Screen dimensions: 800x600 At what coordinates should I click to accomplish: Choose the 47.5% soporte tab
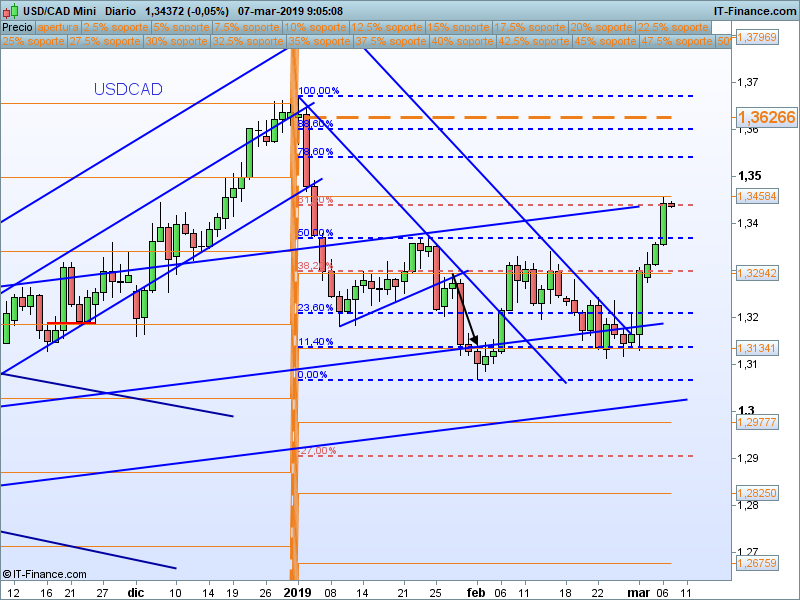677,41
